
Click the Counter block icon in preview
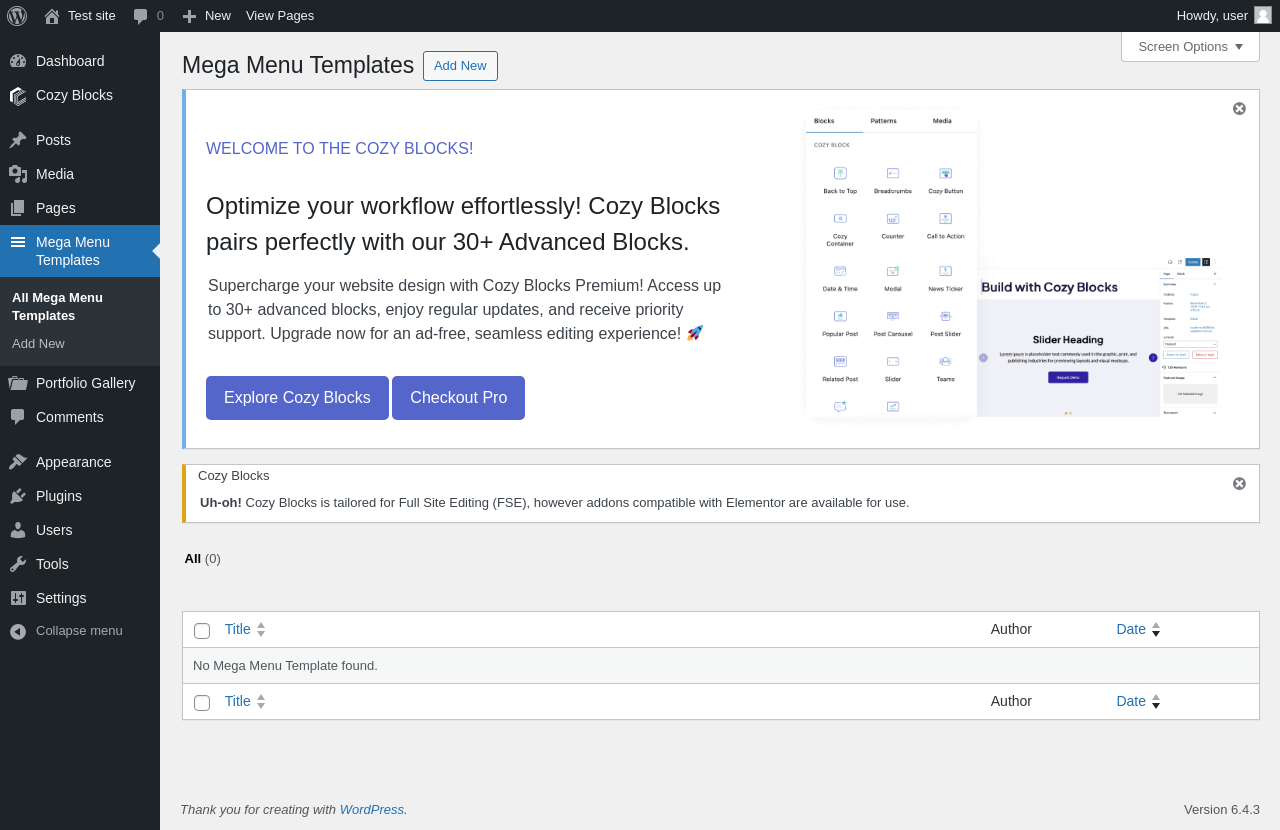click(893, 219)
